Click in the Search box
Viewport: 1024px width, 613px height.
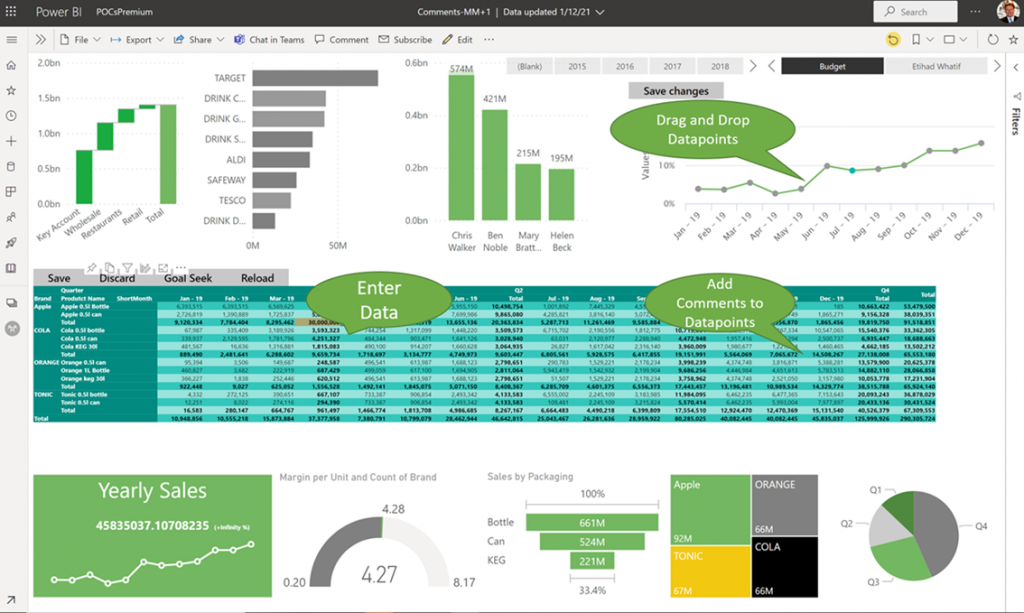tap(916, 12)
